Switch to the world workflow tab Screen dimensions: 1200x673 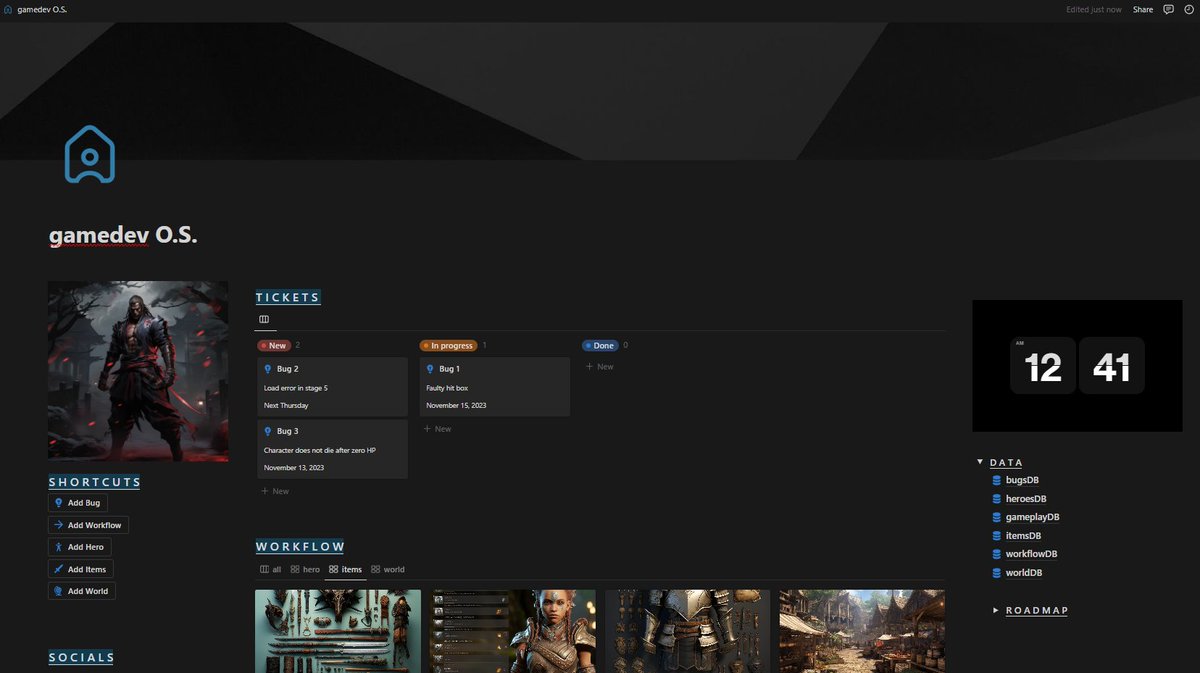388,569
